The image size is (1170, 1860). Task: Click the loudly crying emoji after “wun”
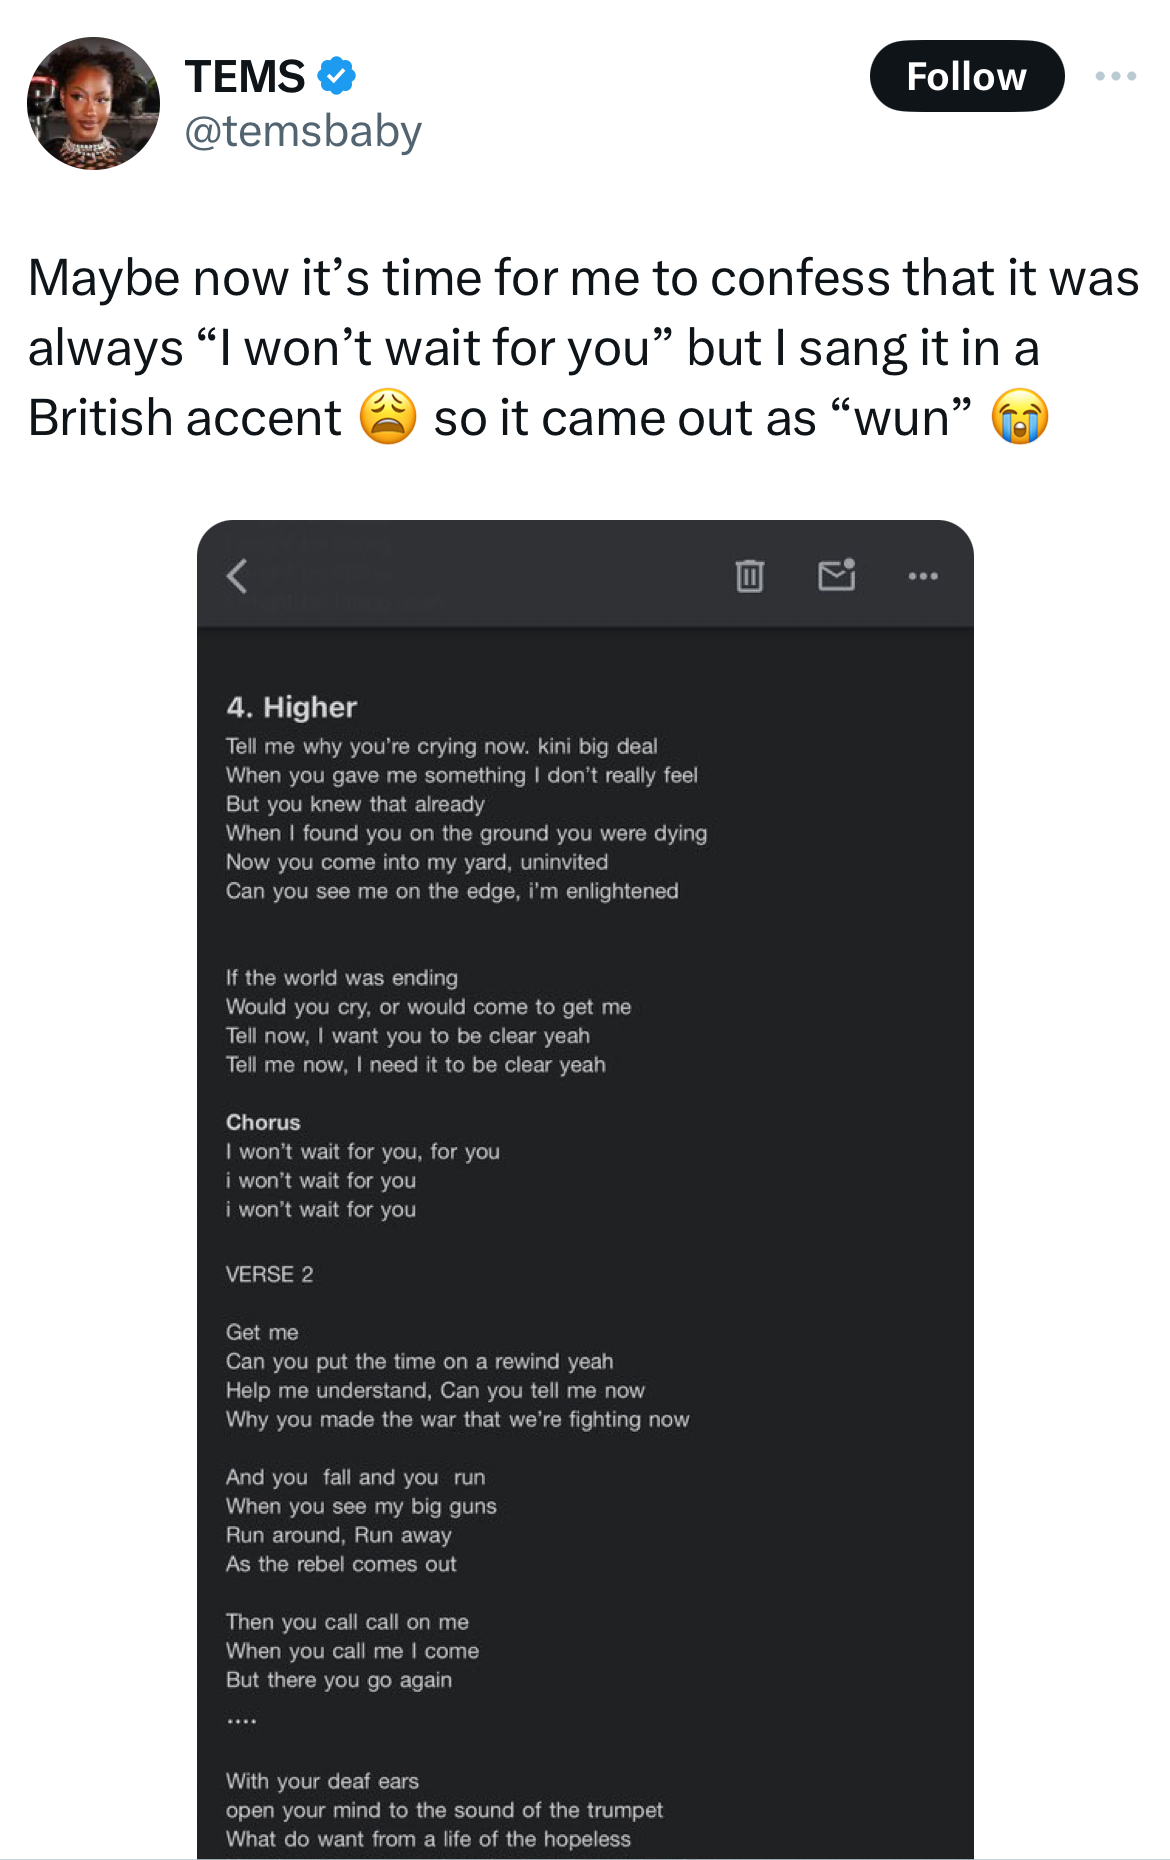[1019, 417]
